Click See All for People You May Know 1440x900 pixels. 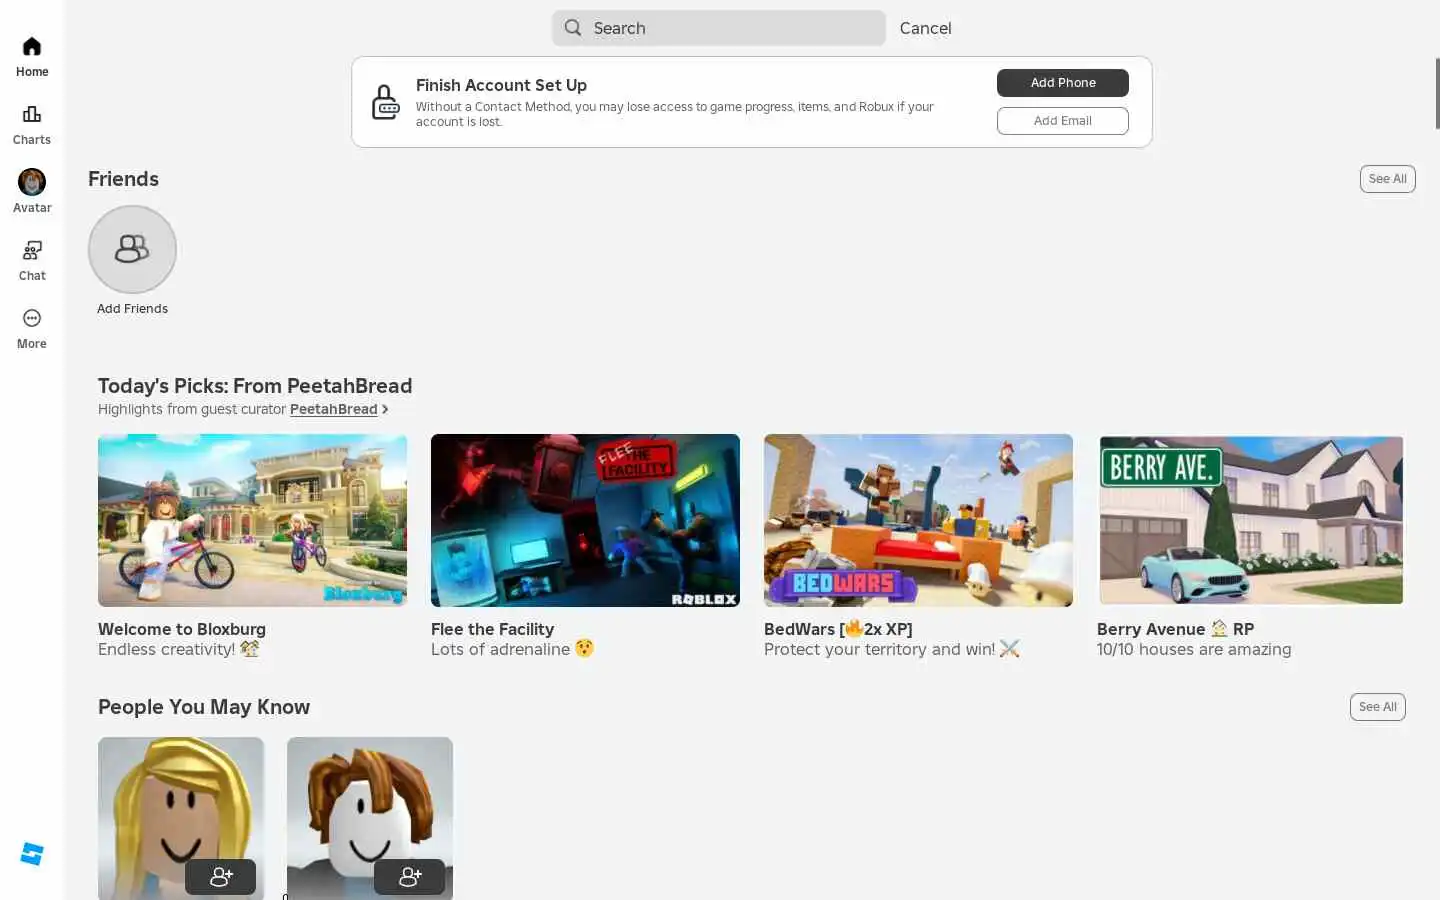[x=1377, y=707]
